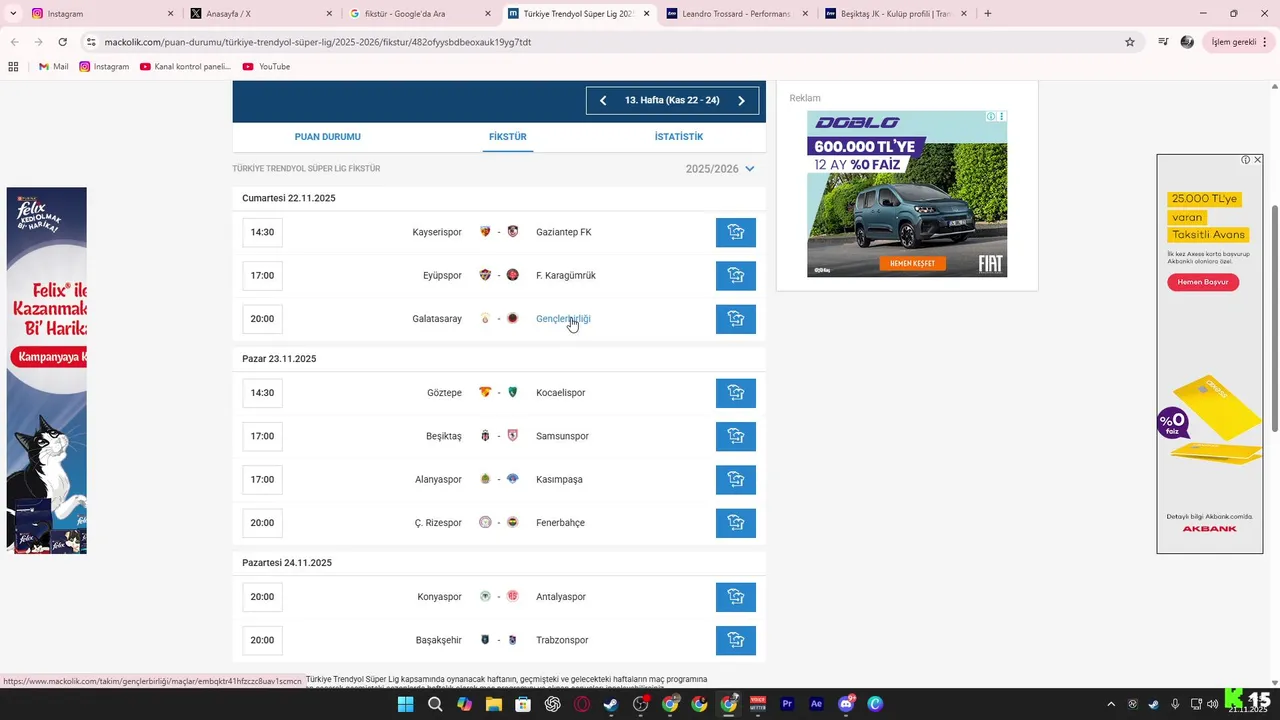Open the media control icon in the Chrome toolbar
Image resolution: width=1280 pixels, height=720 pixels.
[1163, 42]
